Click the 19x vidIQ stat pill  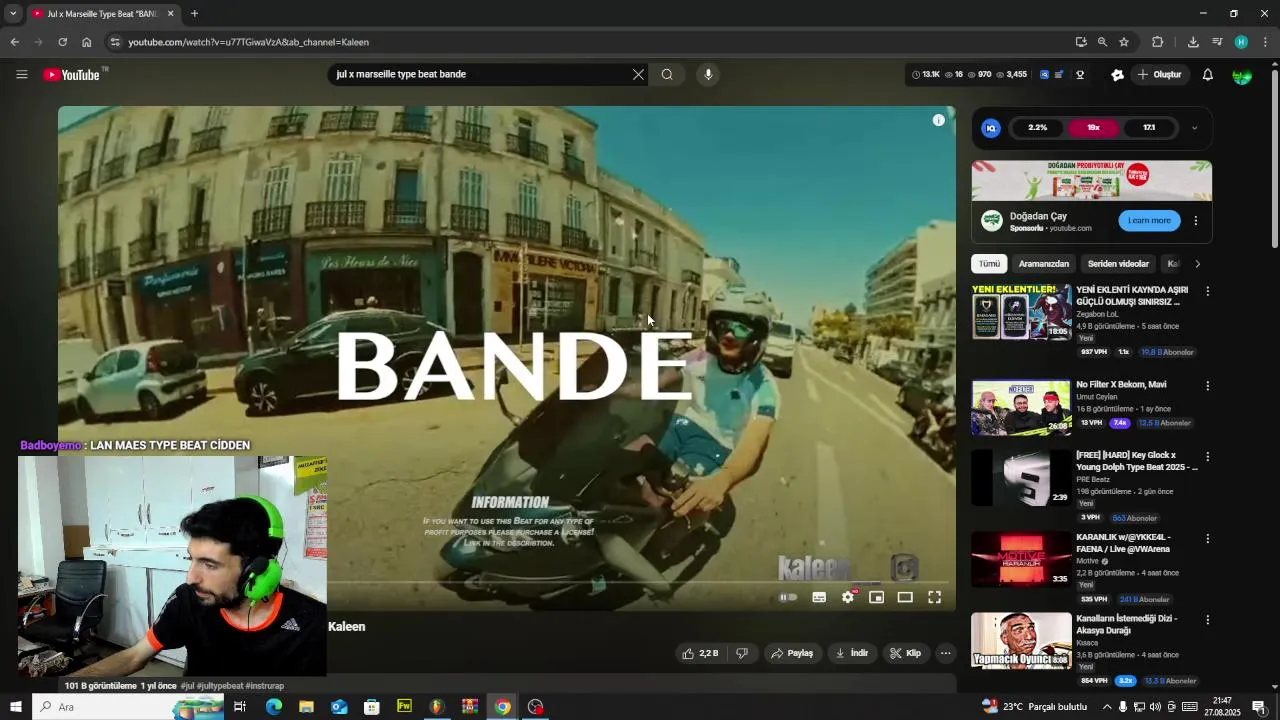[1093, 128]
